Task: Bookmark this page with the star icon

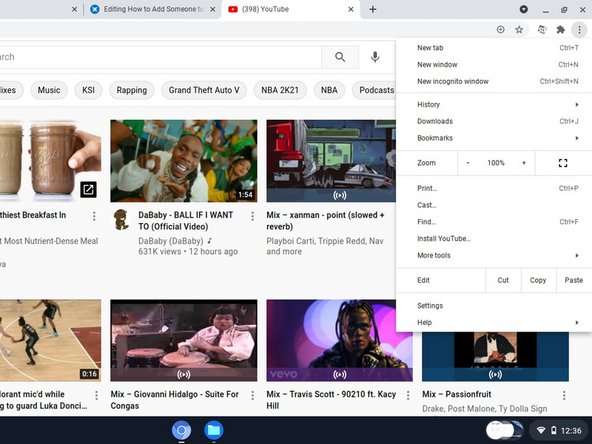Action: pyautogui.click(x=519, y=29)
